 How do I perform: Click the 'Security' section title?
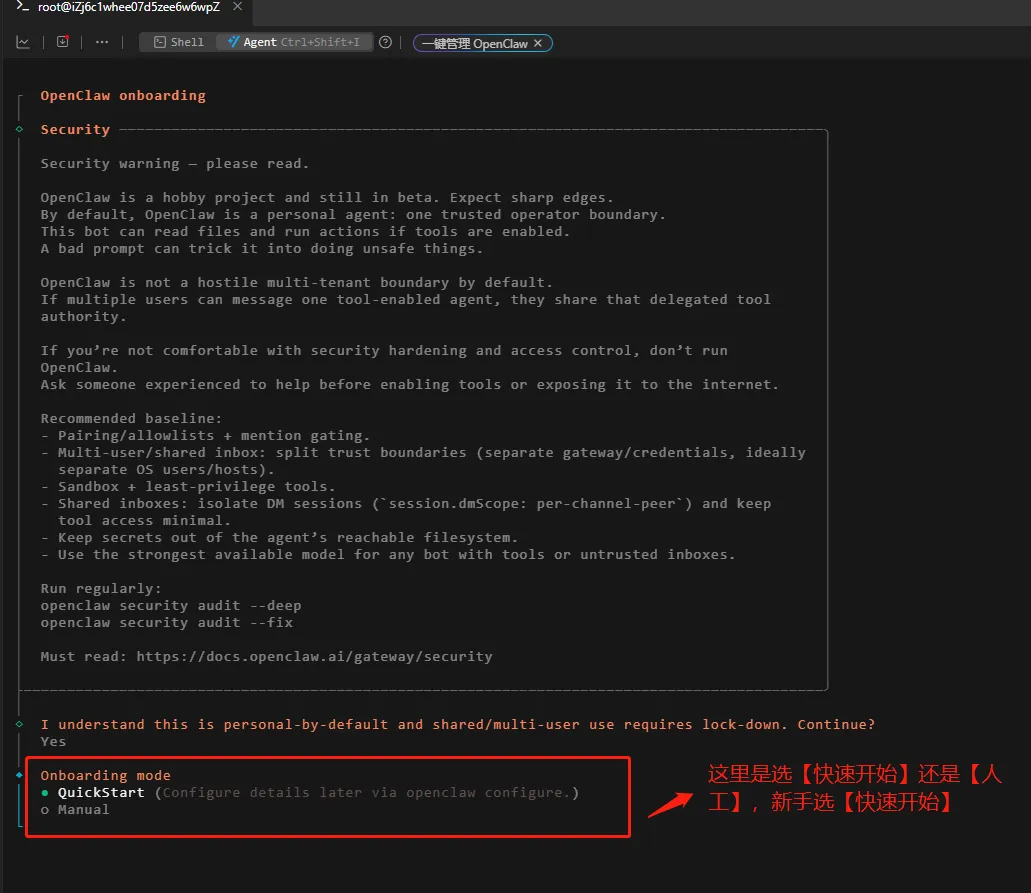pos(75,130)
